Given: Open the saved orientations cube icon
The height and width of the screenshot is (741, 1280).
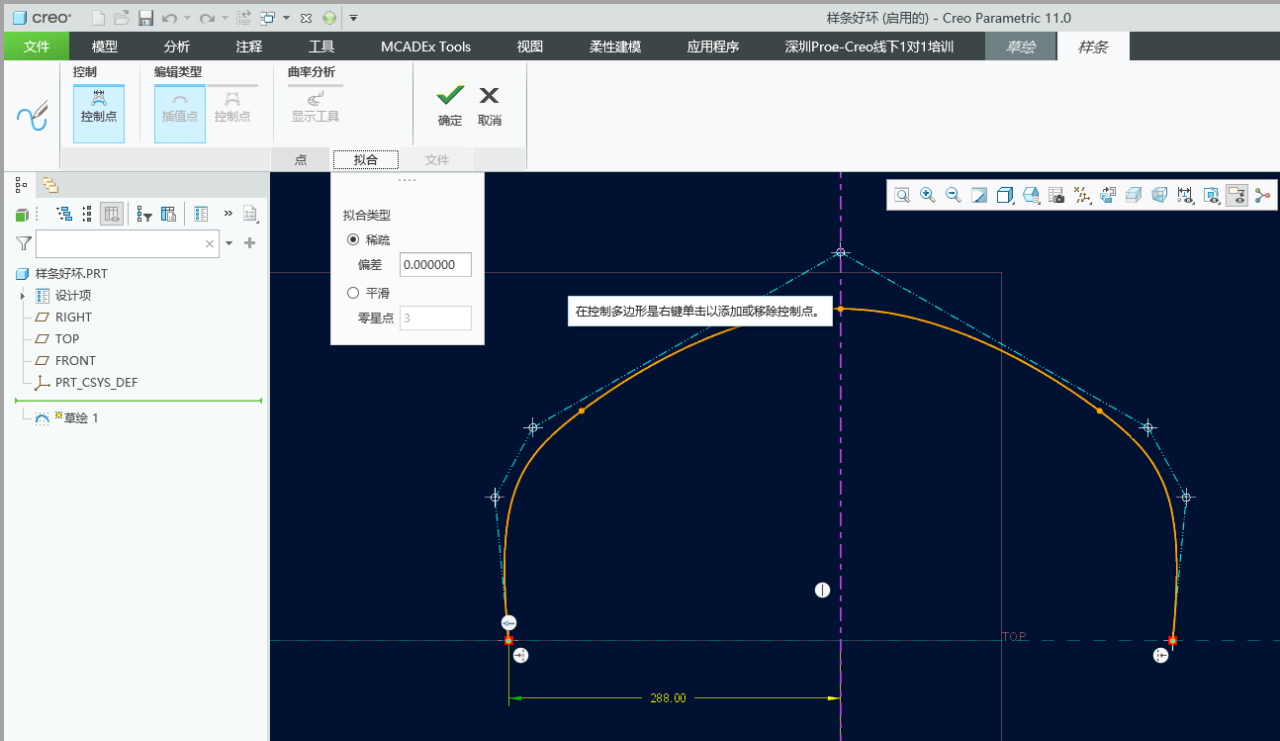Looking at the screenshot, I should click(x=1031, y=195).
